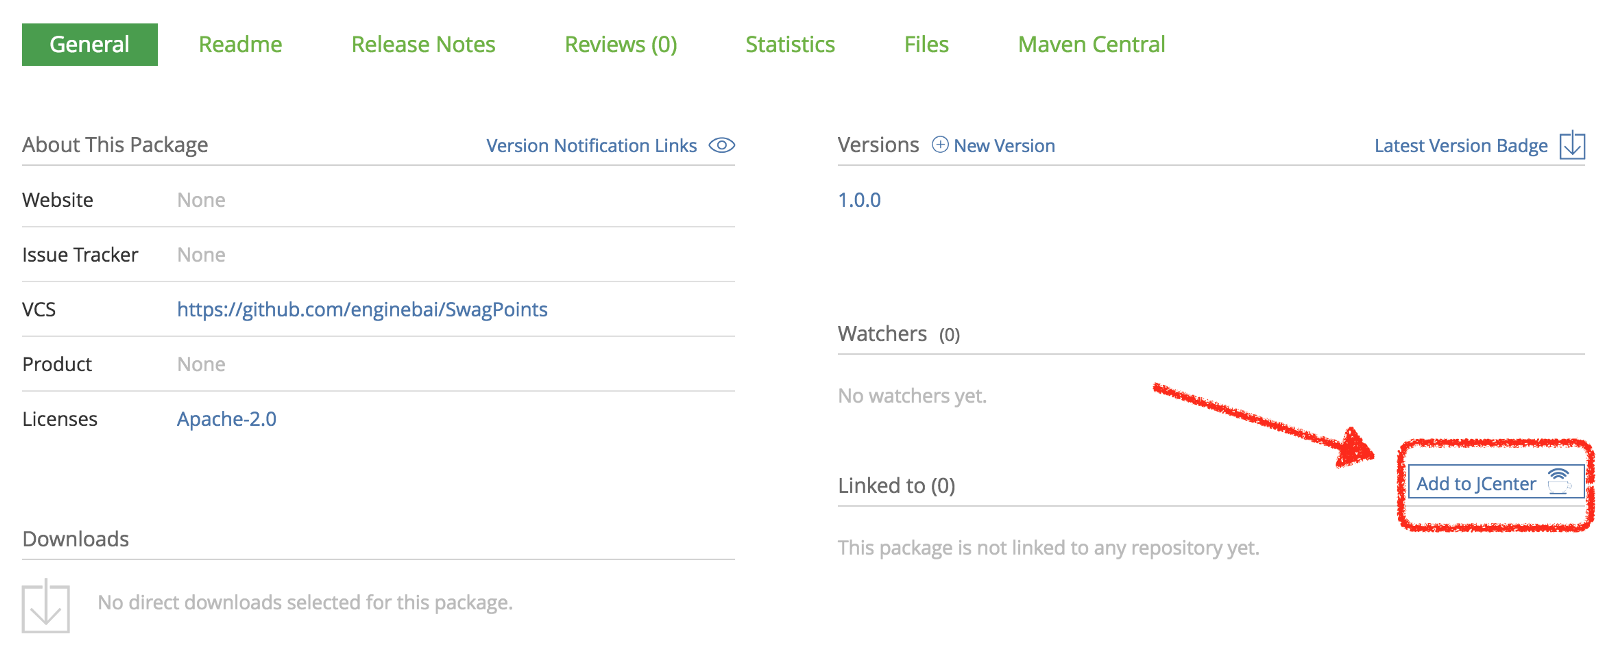Image resolution: width=1600 pixels, height=653 pixels.
Task: Click the Licenses label
Action: [x=60, y=419]
